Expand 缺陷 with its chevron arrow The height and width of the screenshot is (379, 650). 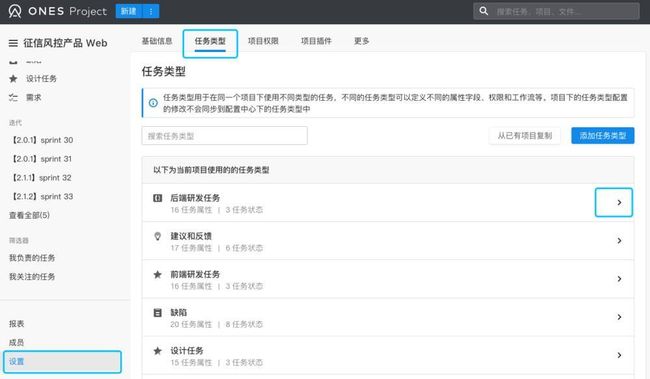tap(619, 317)
